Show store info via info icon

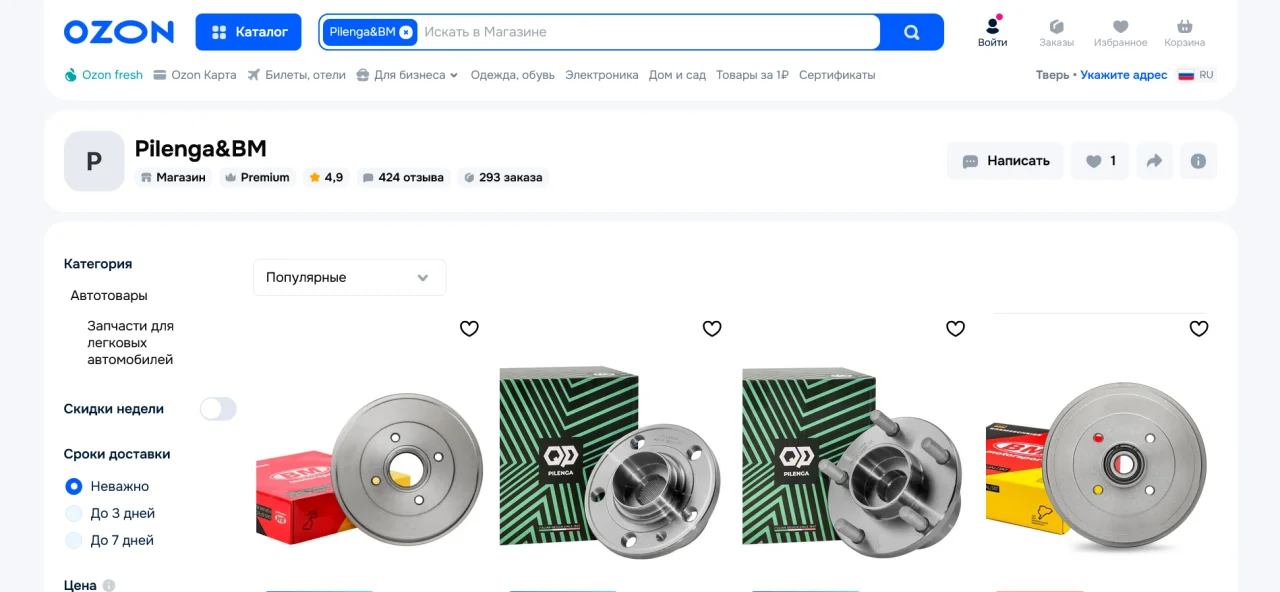point(1198,161)
